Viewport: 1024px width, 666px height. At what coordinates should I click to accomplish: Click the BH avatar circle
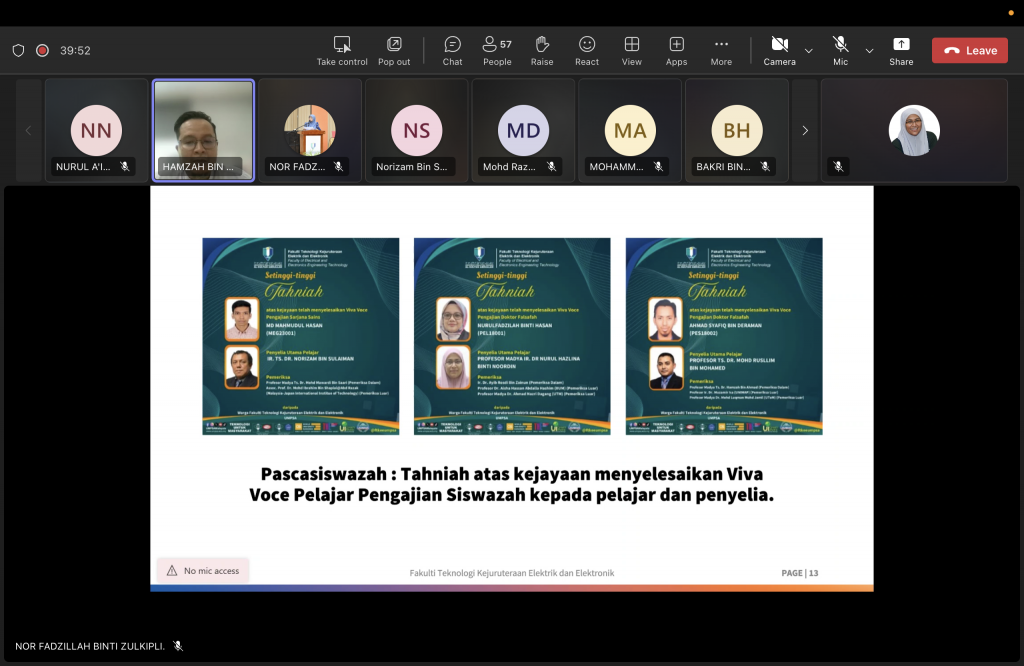point(737,130)
